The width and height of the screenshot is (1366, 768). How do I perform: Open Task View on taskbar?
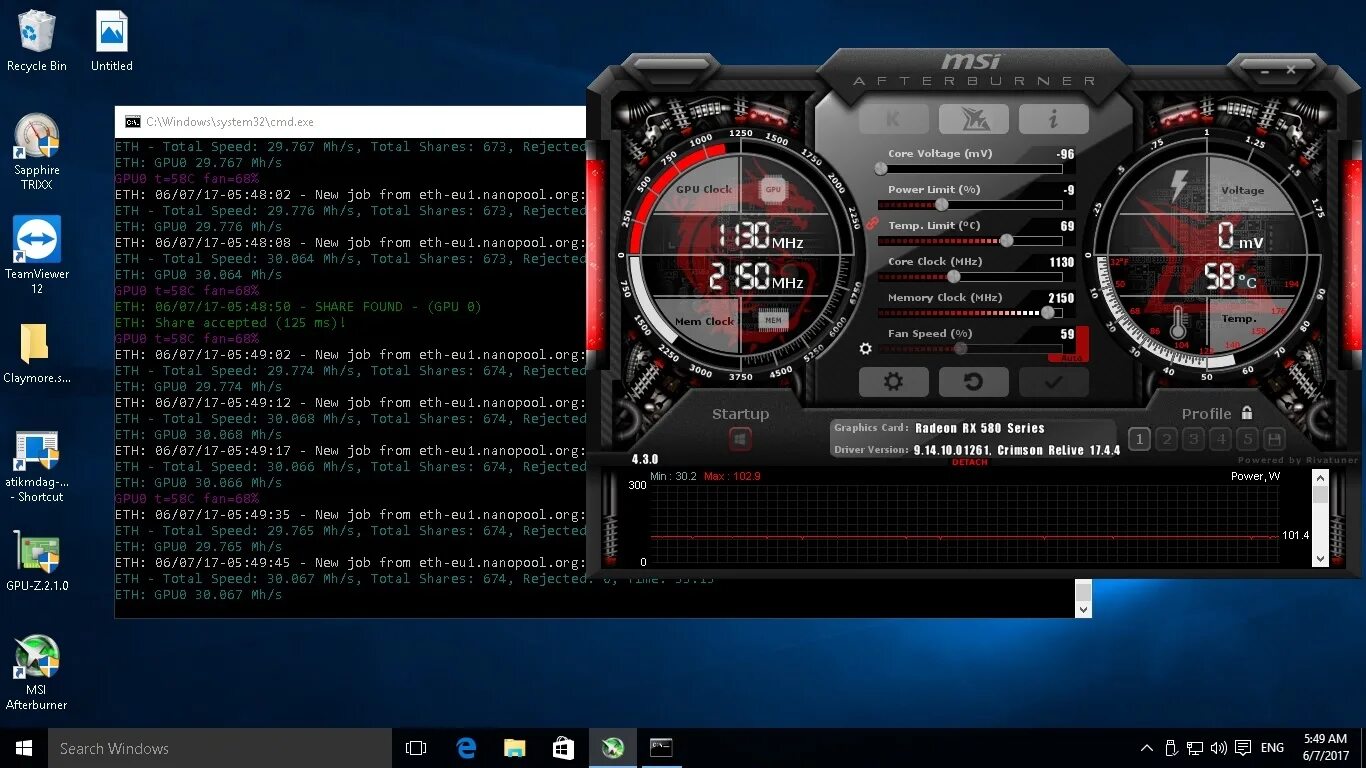click(416, 748)
